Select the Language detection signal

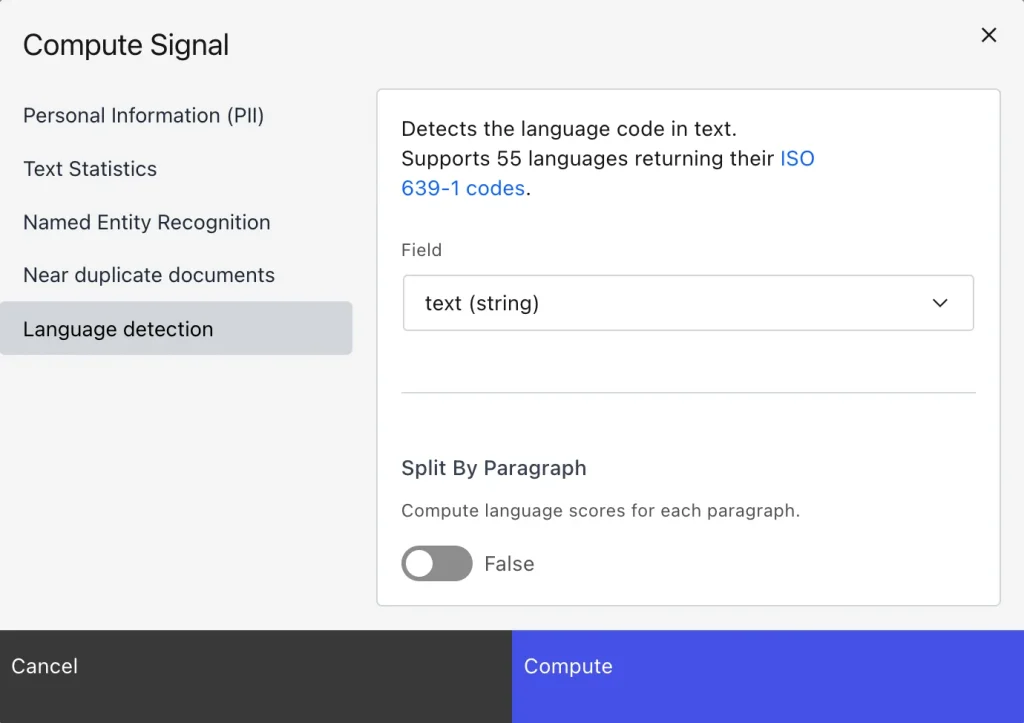point(176,329)
